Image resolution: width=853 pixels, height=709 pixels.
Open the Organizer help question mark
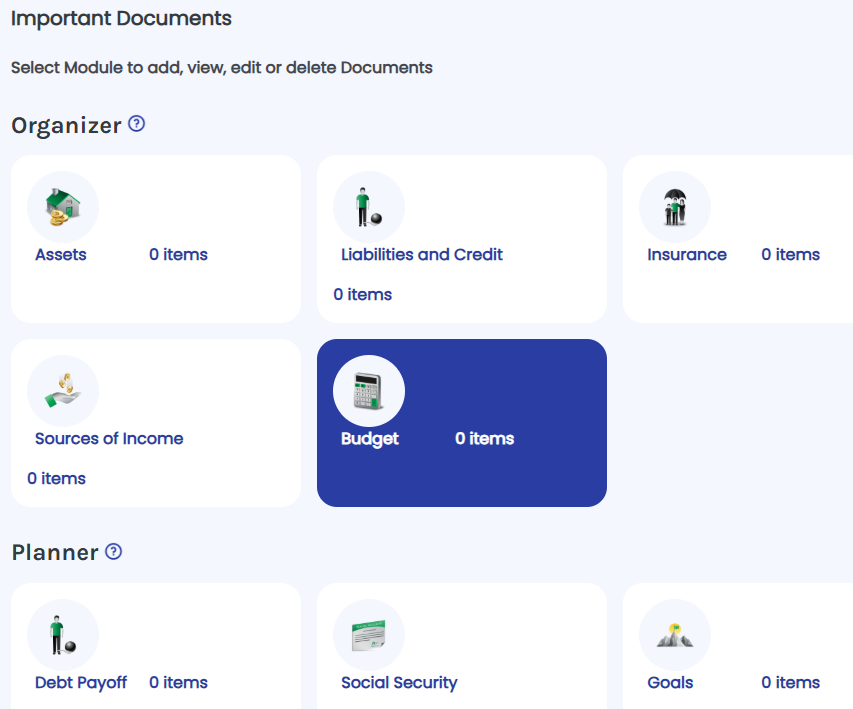point(137,124)
